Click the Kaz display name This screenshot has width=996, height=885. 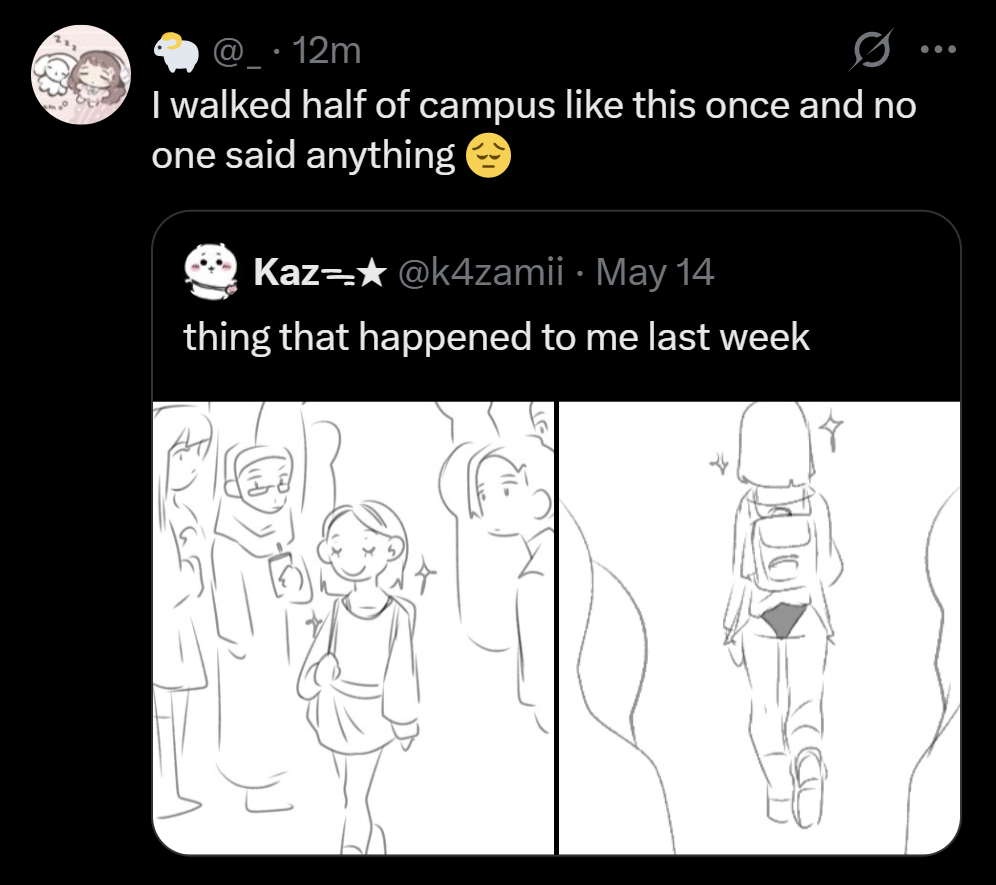coord(285,272)
